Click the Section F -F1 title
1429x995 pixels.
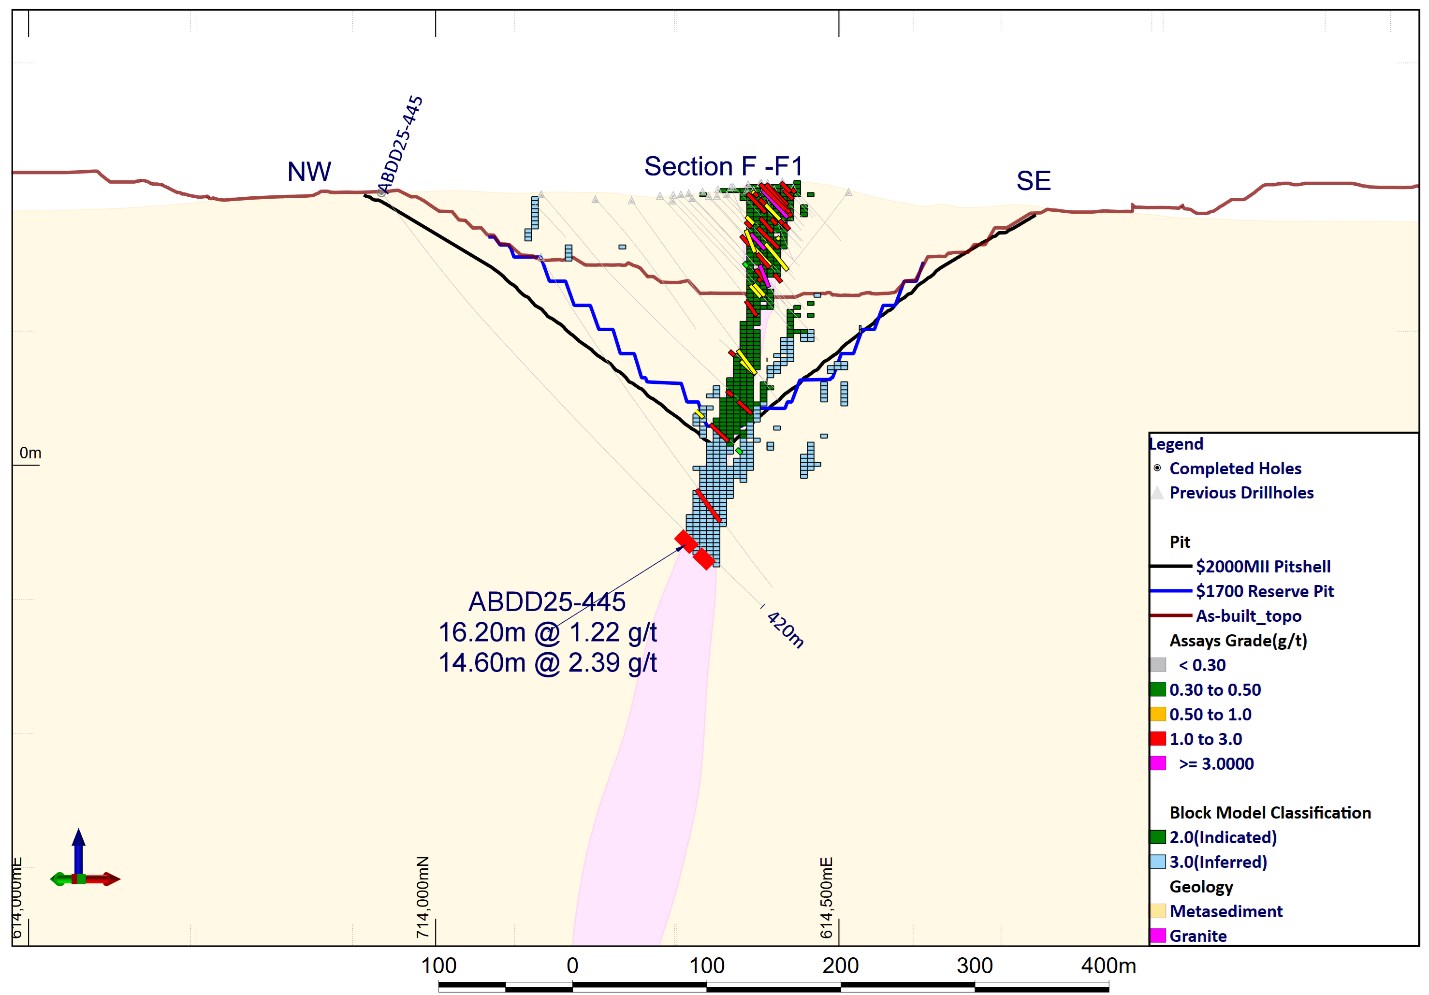point(723,167)
